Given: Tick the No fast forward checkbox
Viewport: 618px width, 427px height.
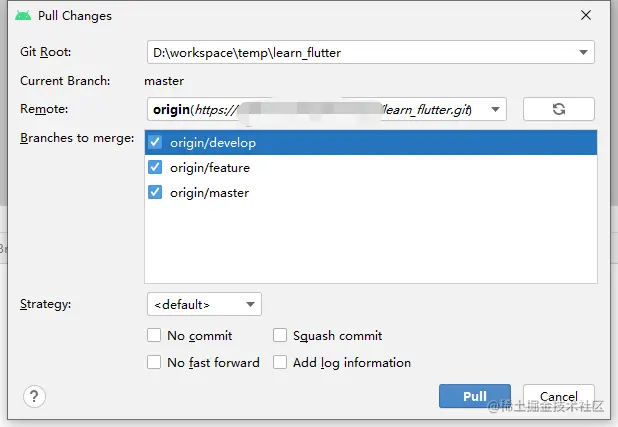Looking at the screenshot, I should point(154,362).
